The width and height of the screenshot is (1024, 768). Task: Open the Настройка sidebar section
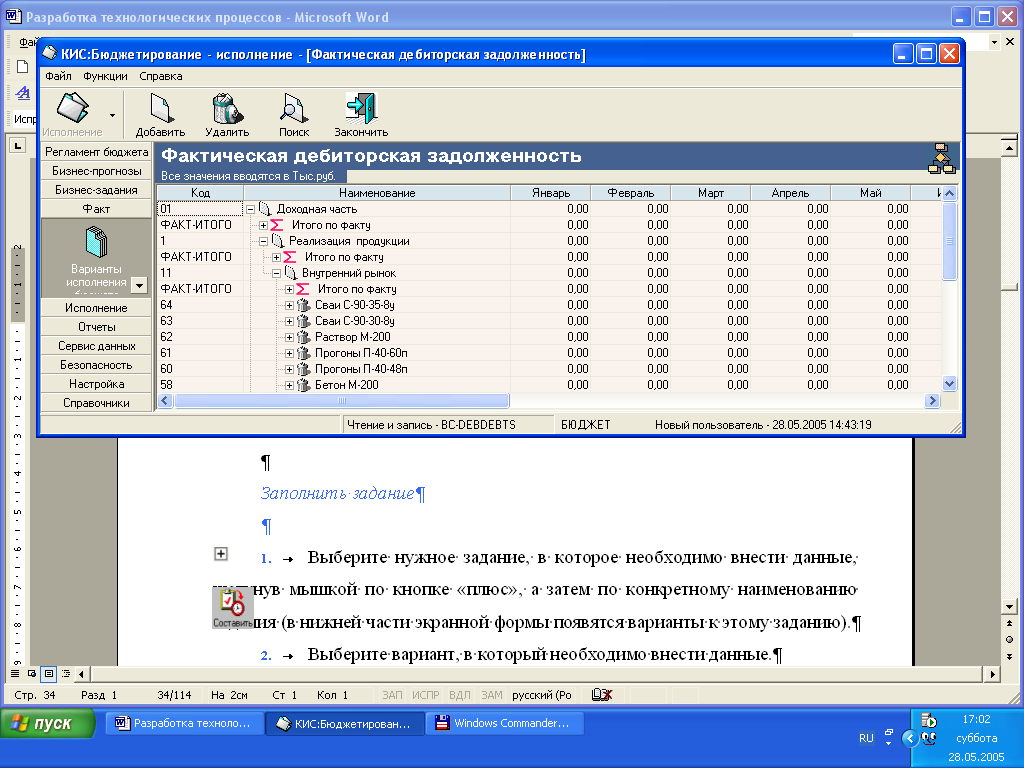pos(96,384)
